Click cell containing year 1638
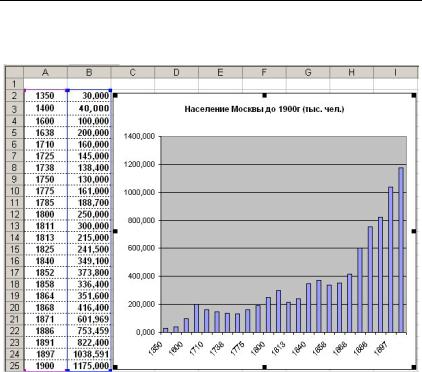422x372 pixels. [x=45, y=133]
